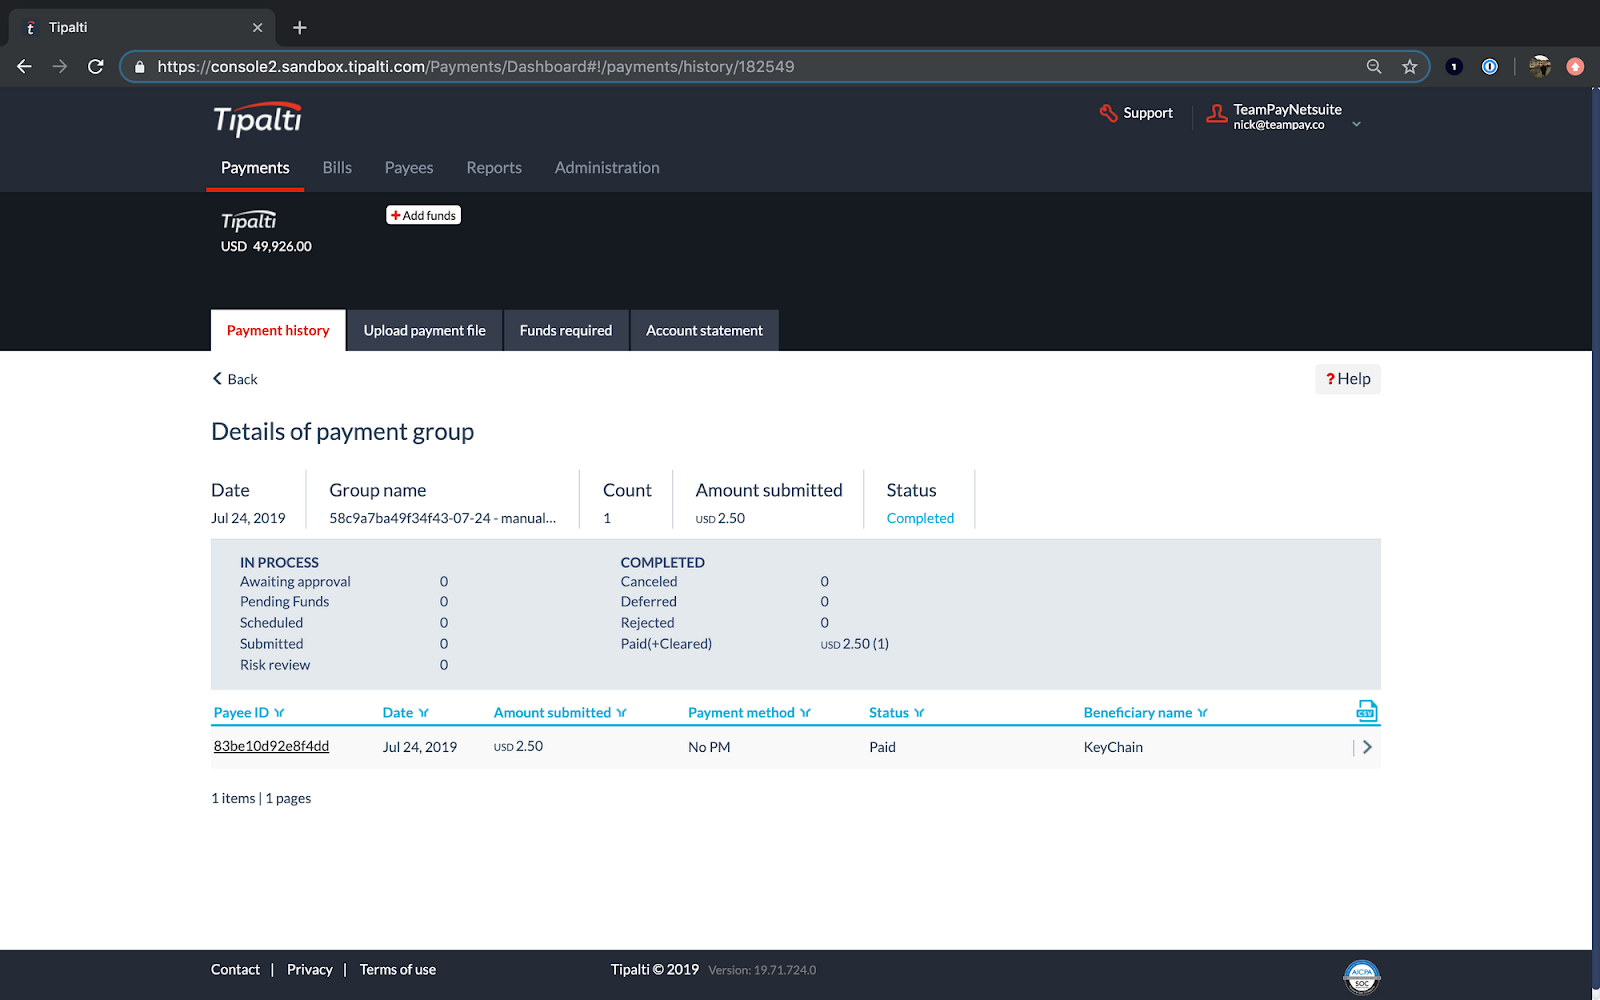Expand the user account dropdown chevron
Viewport: 1600px width, 1000px height.
(x=1357, y=124)
